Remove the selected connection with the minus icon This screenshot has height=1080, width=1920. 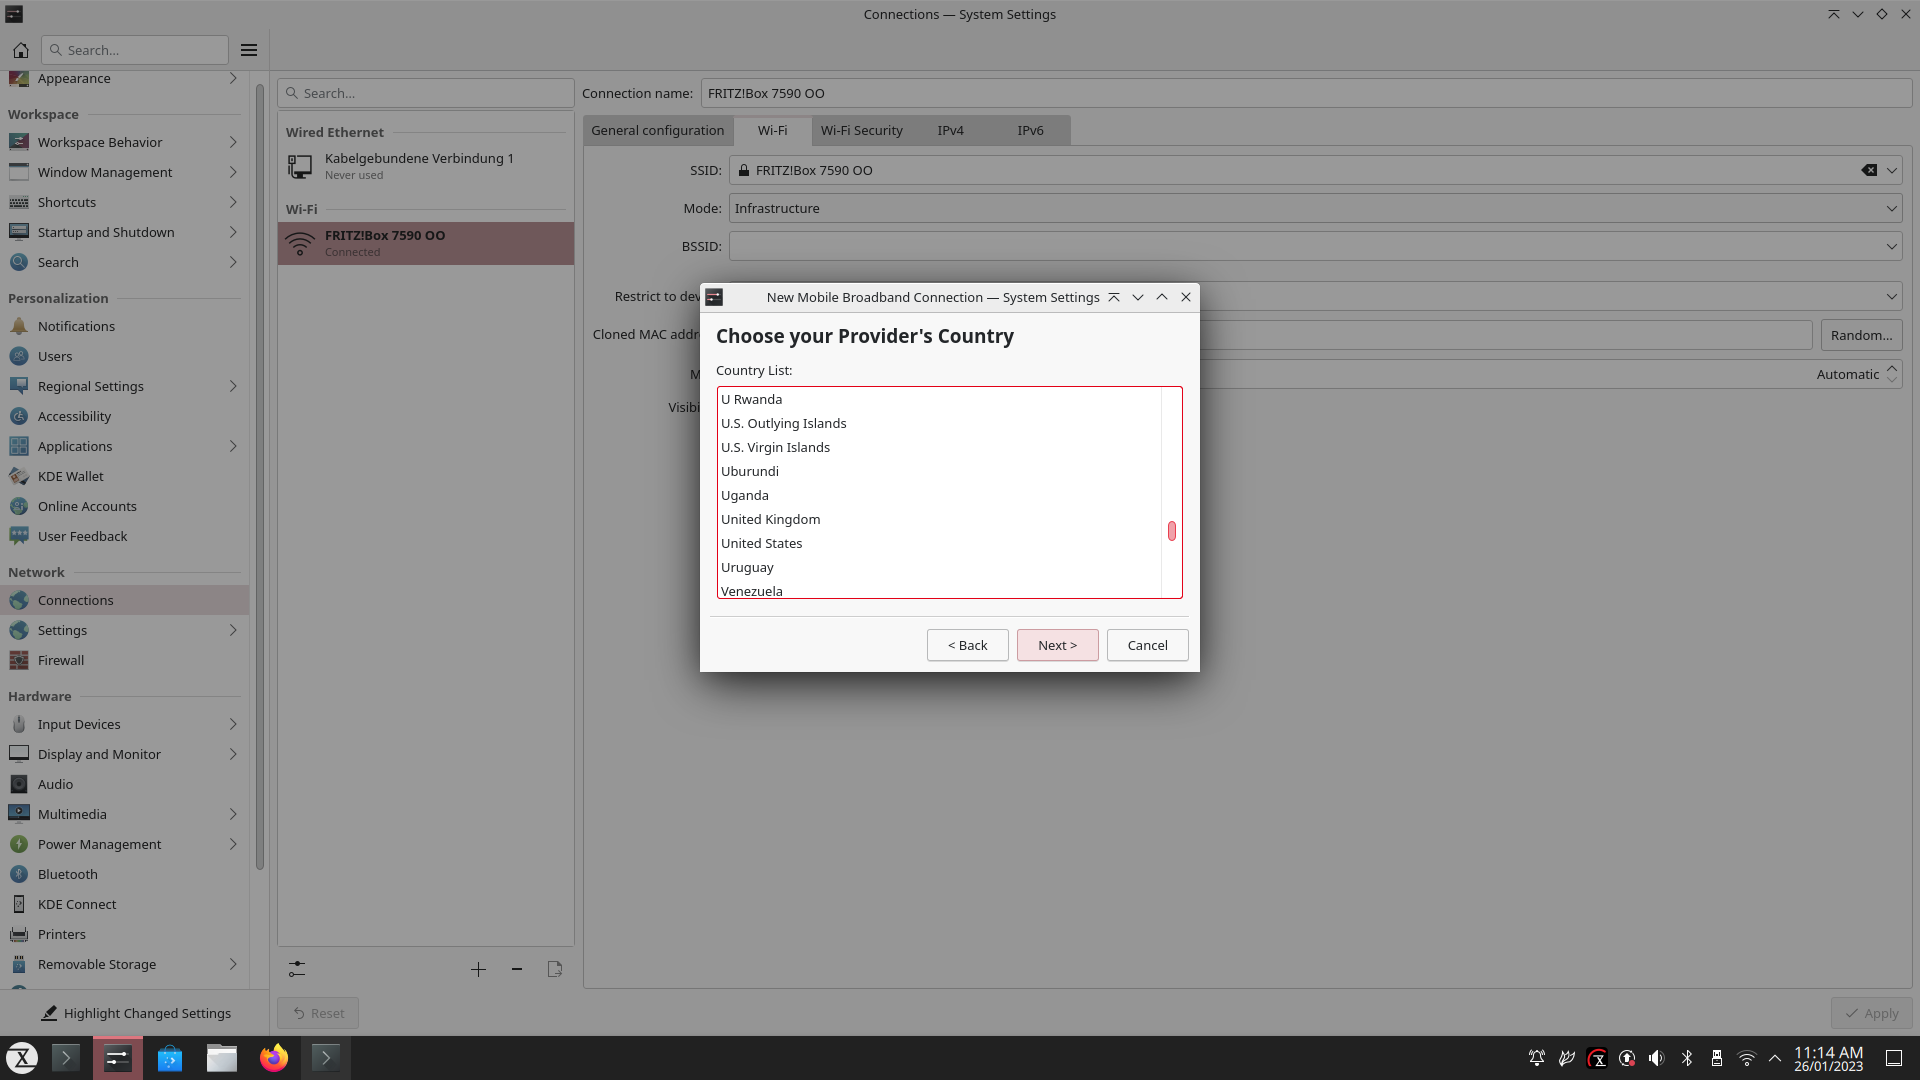(x=517, y=969)
